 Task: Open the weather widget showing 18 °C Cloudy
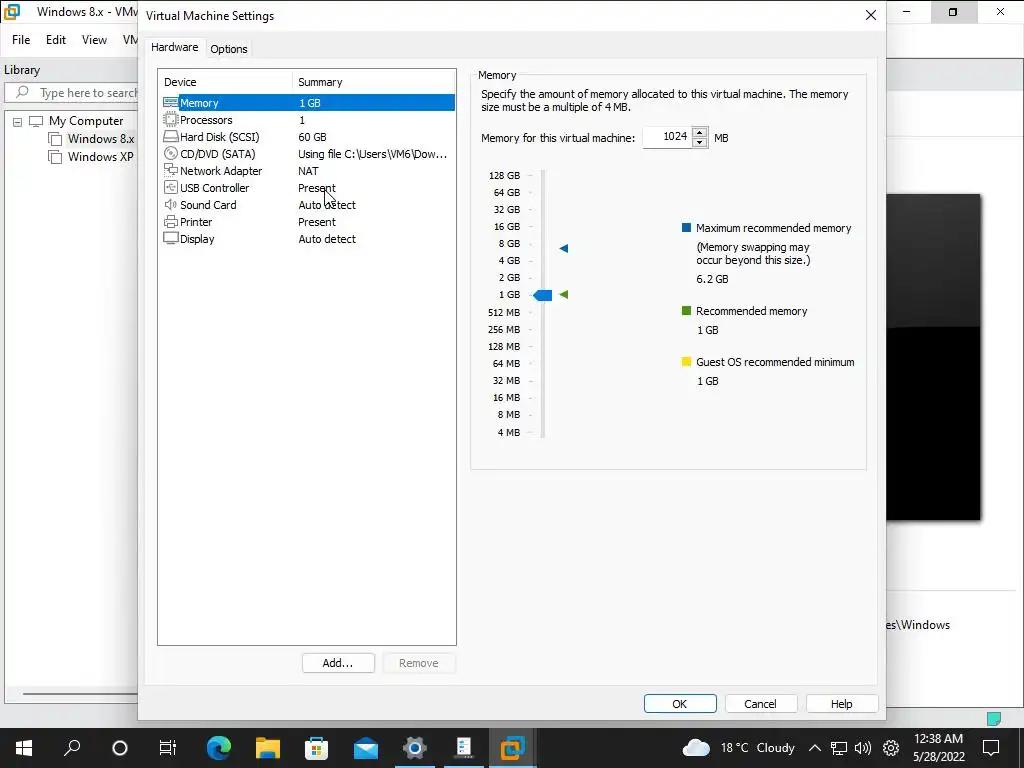tap(738, 748)
